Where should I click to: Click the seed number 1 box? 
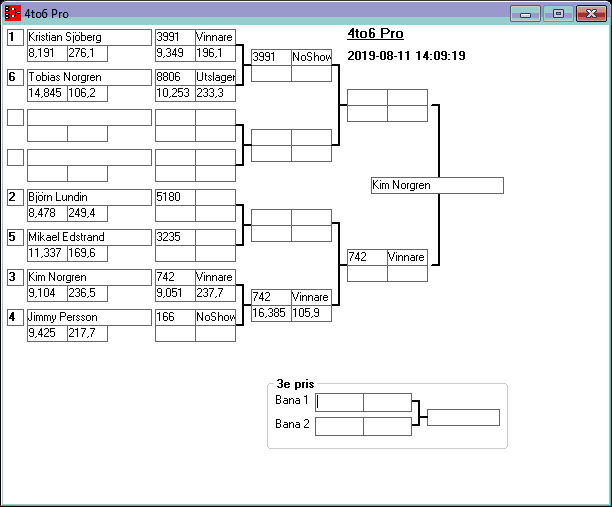14,37
